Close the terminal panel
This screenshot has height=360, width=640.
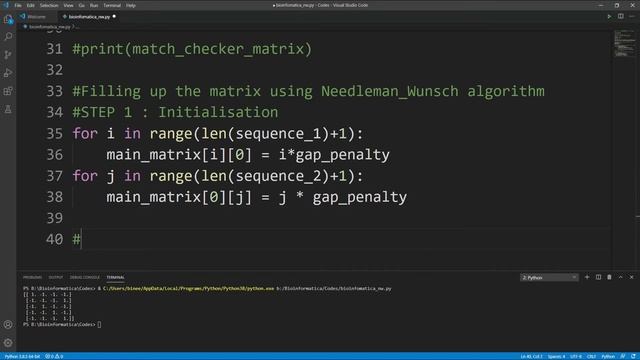point(631,277)
